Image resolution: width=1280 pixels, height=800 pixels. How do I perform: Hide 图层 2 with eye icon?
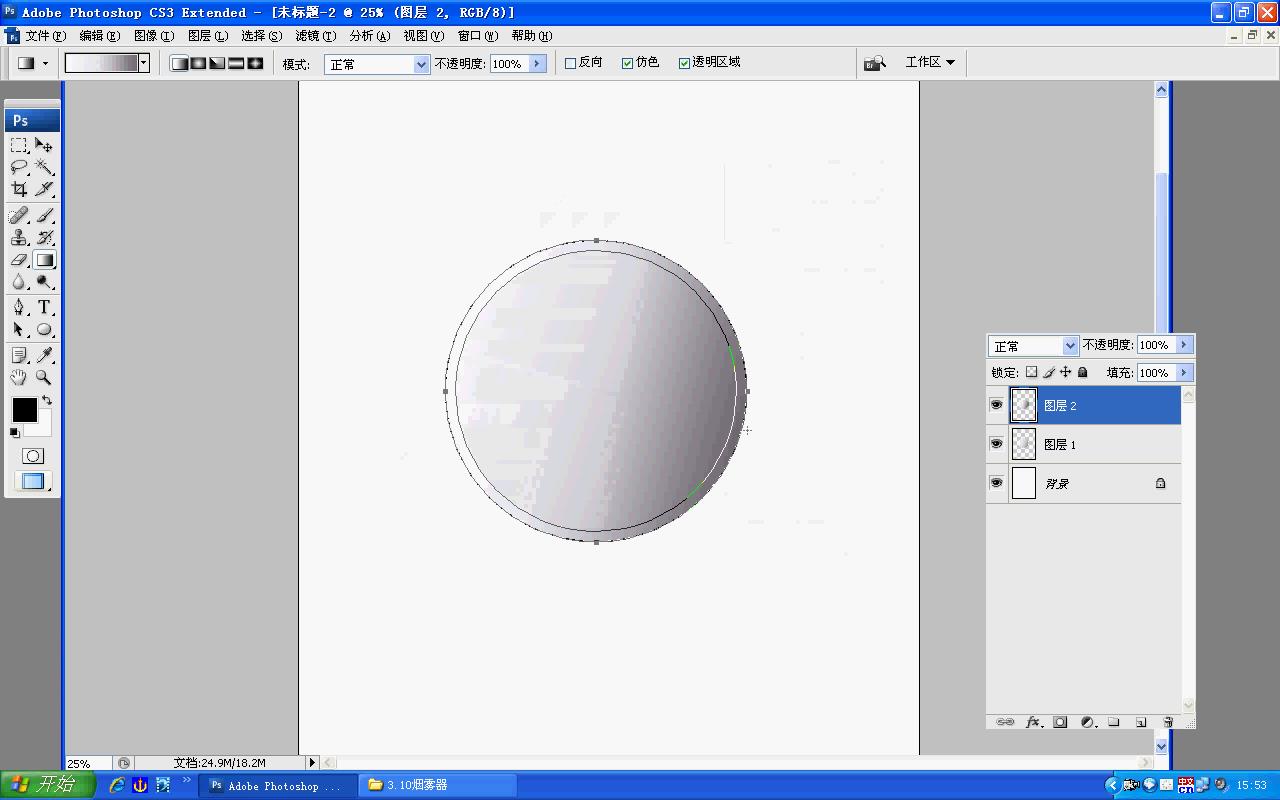[x=996, y=405]
